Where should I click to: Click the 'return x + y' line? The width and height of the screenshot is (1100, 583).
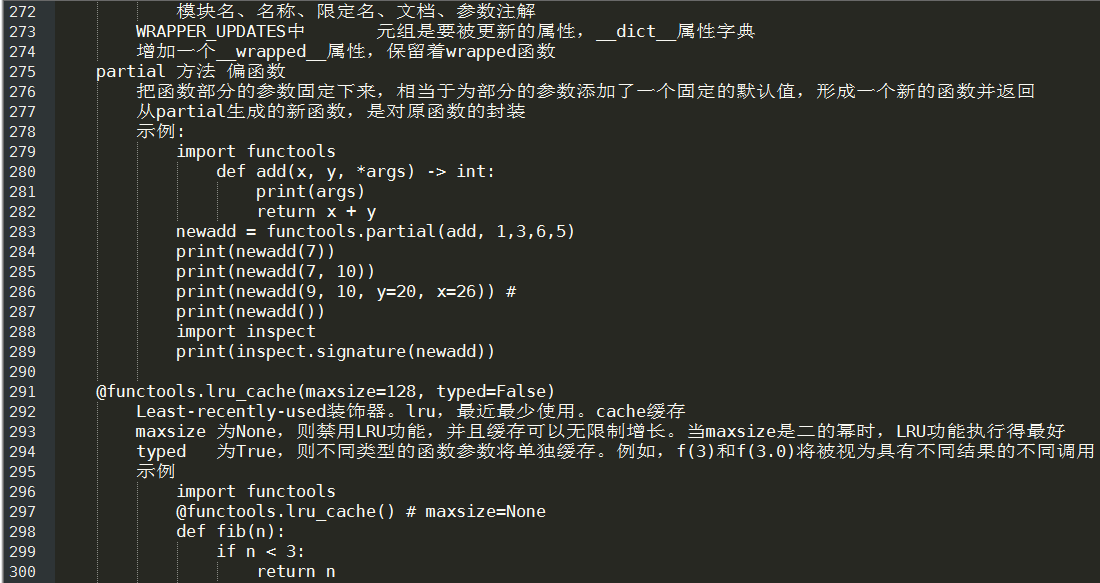[x=316, y=212]
